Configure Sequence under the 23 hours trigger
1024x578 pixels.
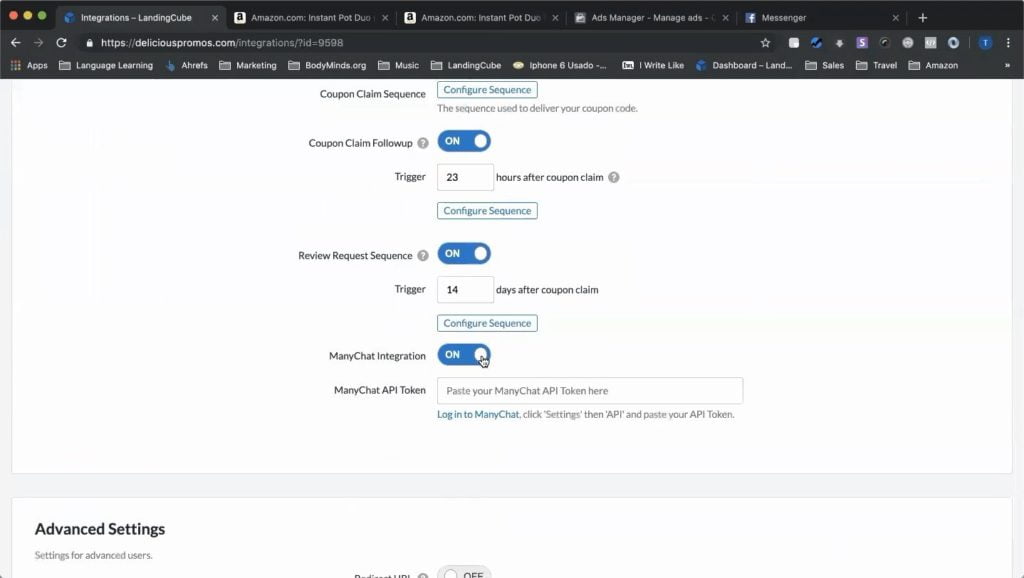tap(487, 210)
